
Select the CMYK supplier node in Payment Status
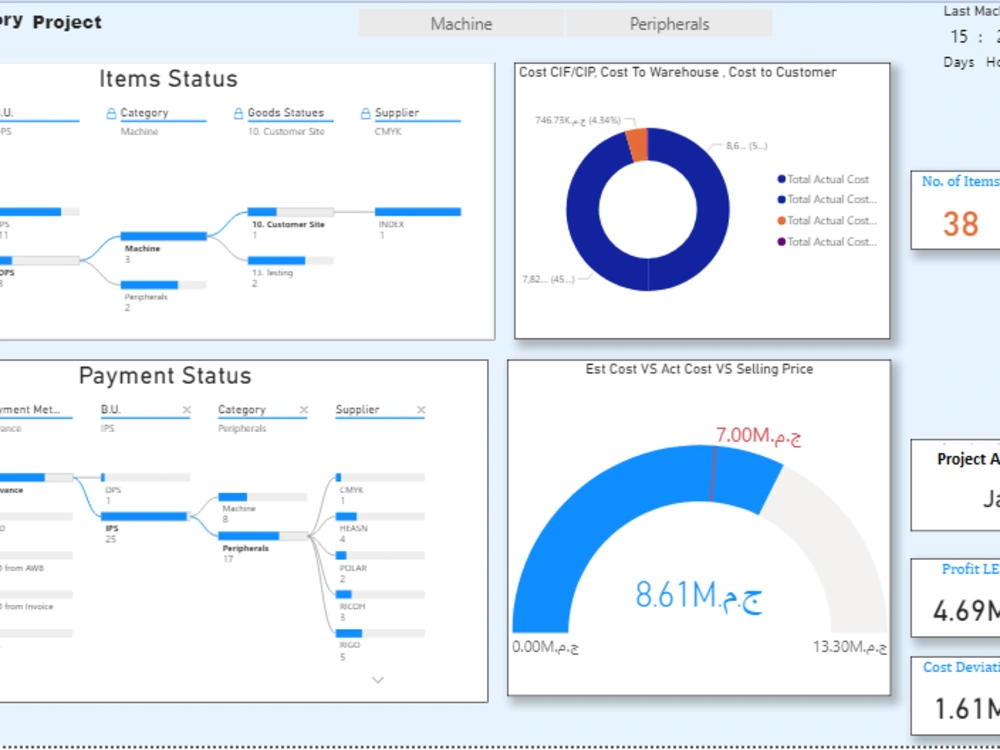pyautogui.click(x=380, y=477)
